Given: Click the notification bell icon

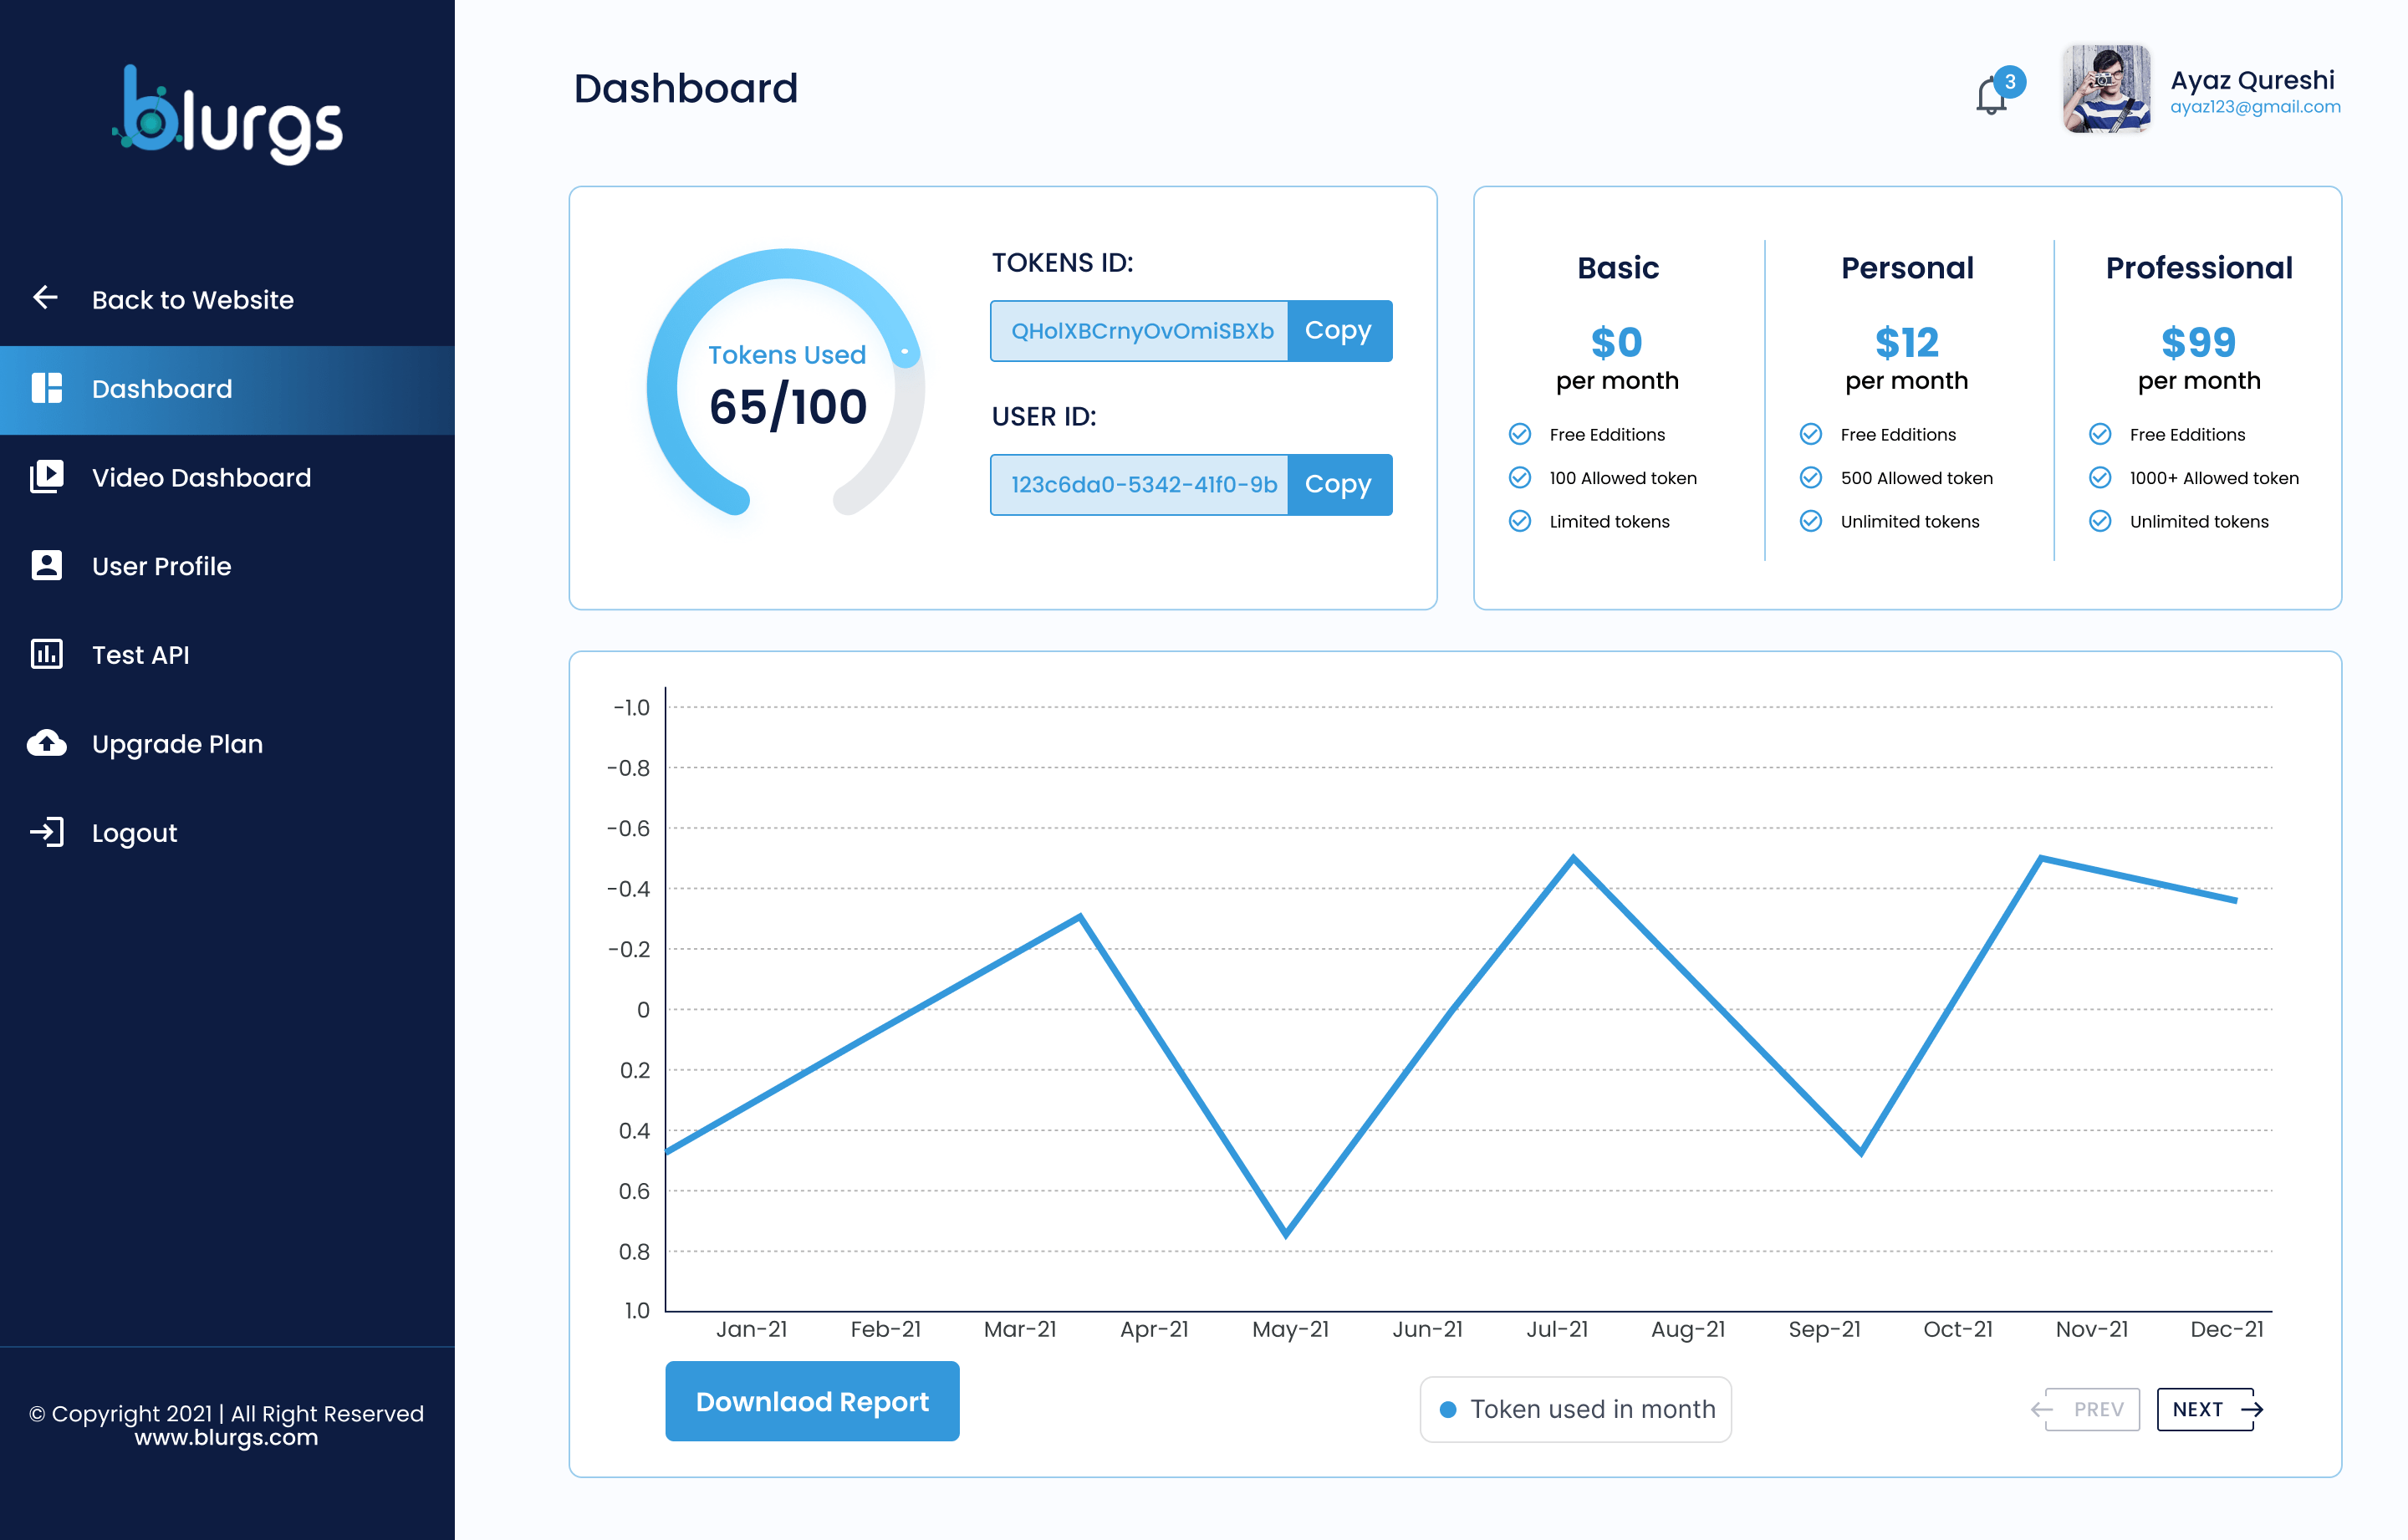Looking at the screenshot, I should [x=1991, y=97].
